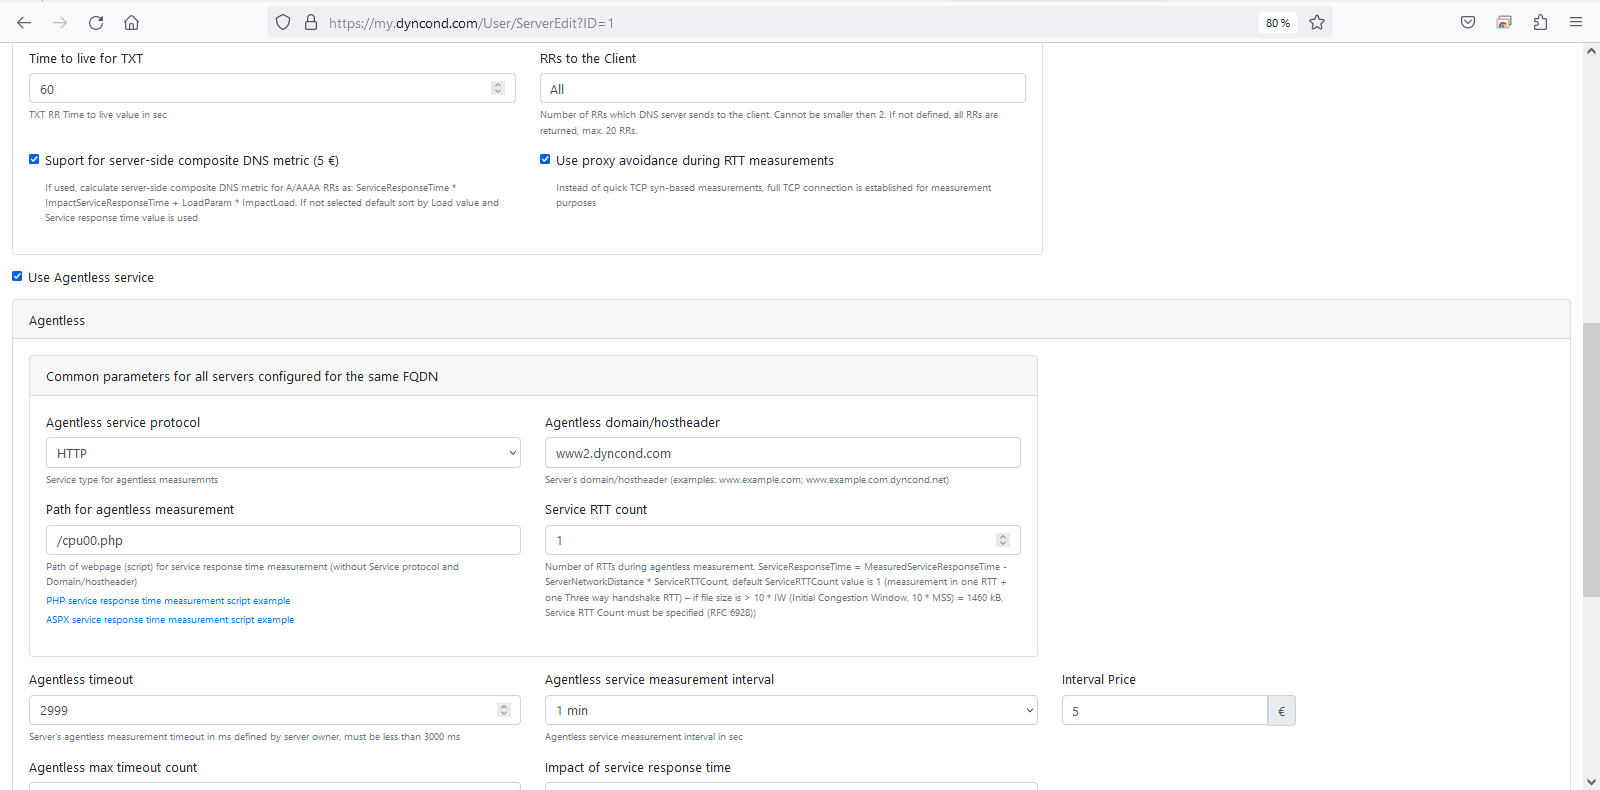
Task: Click scrollbar down arrow
Action: click(x=1591, y=781)
